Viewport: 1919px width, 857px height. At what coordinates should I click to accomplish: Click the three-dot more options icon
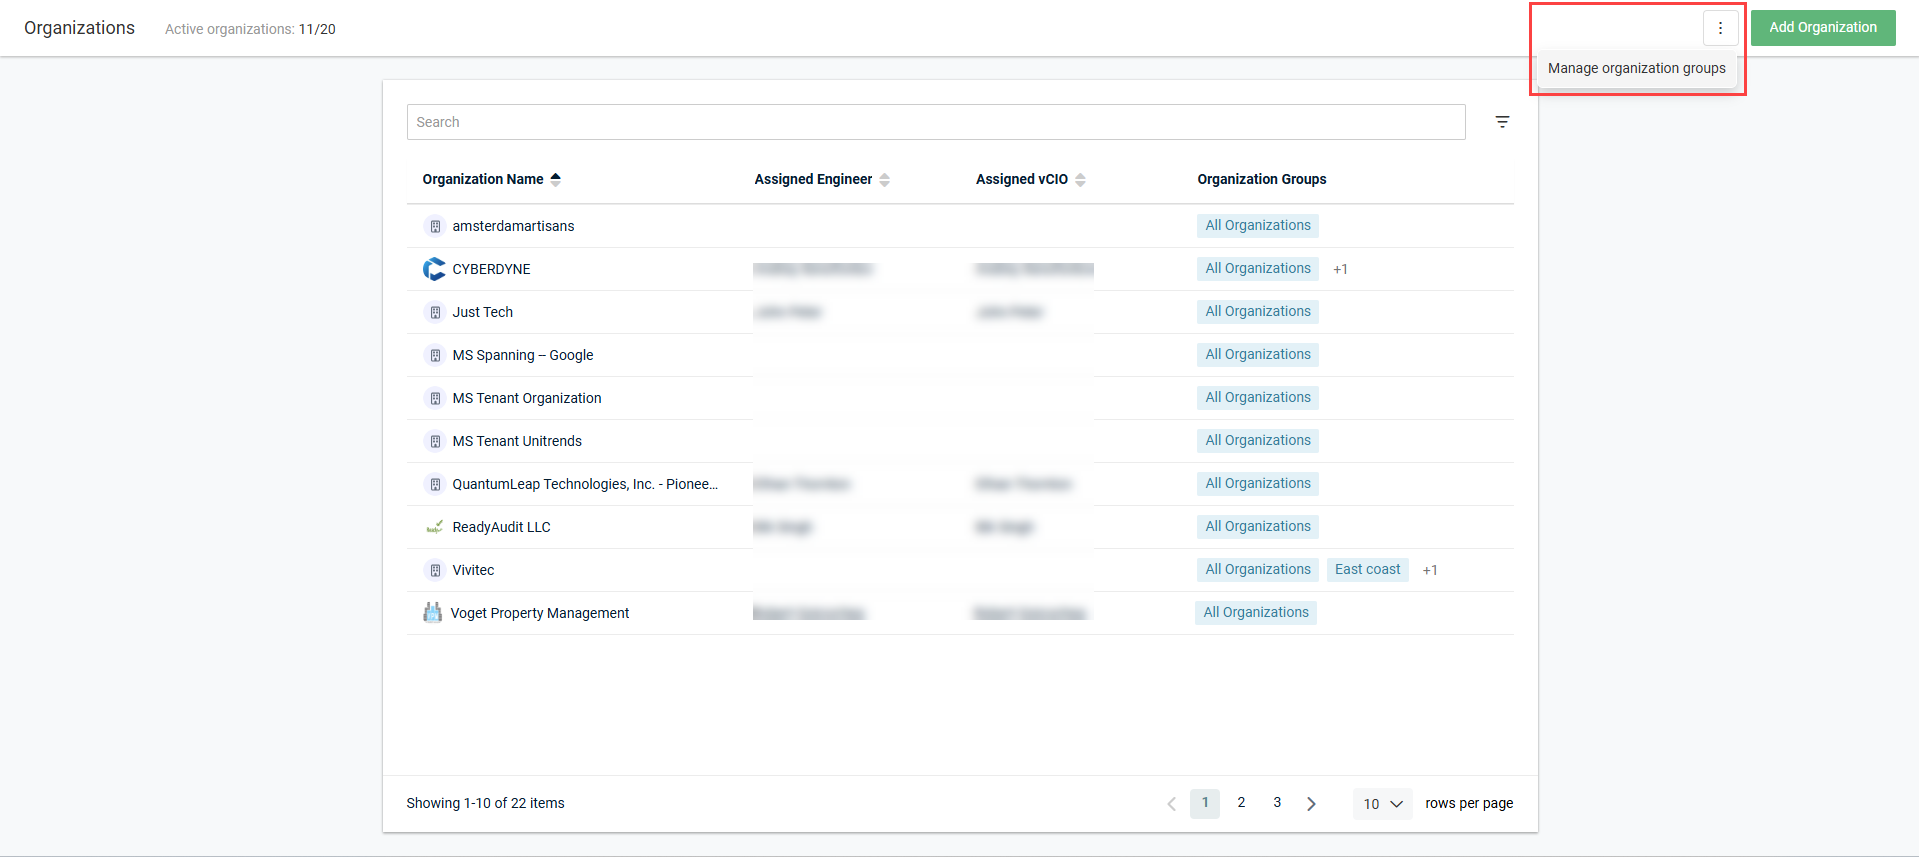point(1720,28)
